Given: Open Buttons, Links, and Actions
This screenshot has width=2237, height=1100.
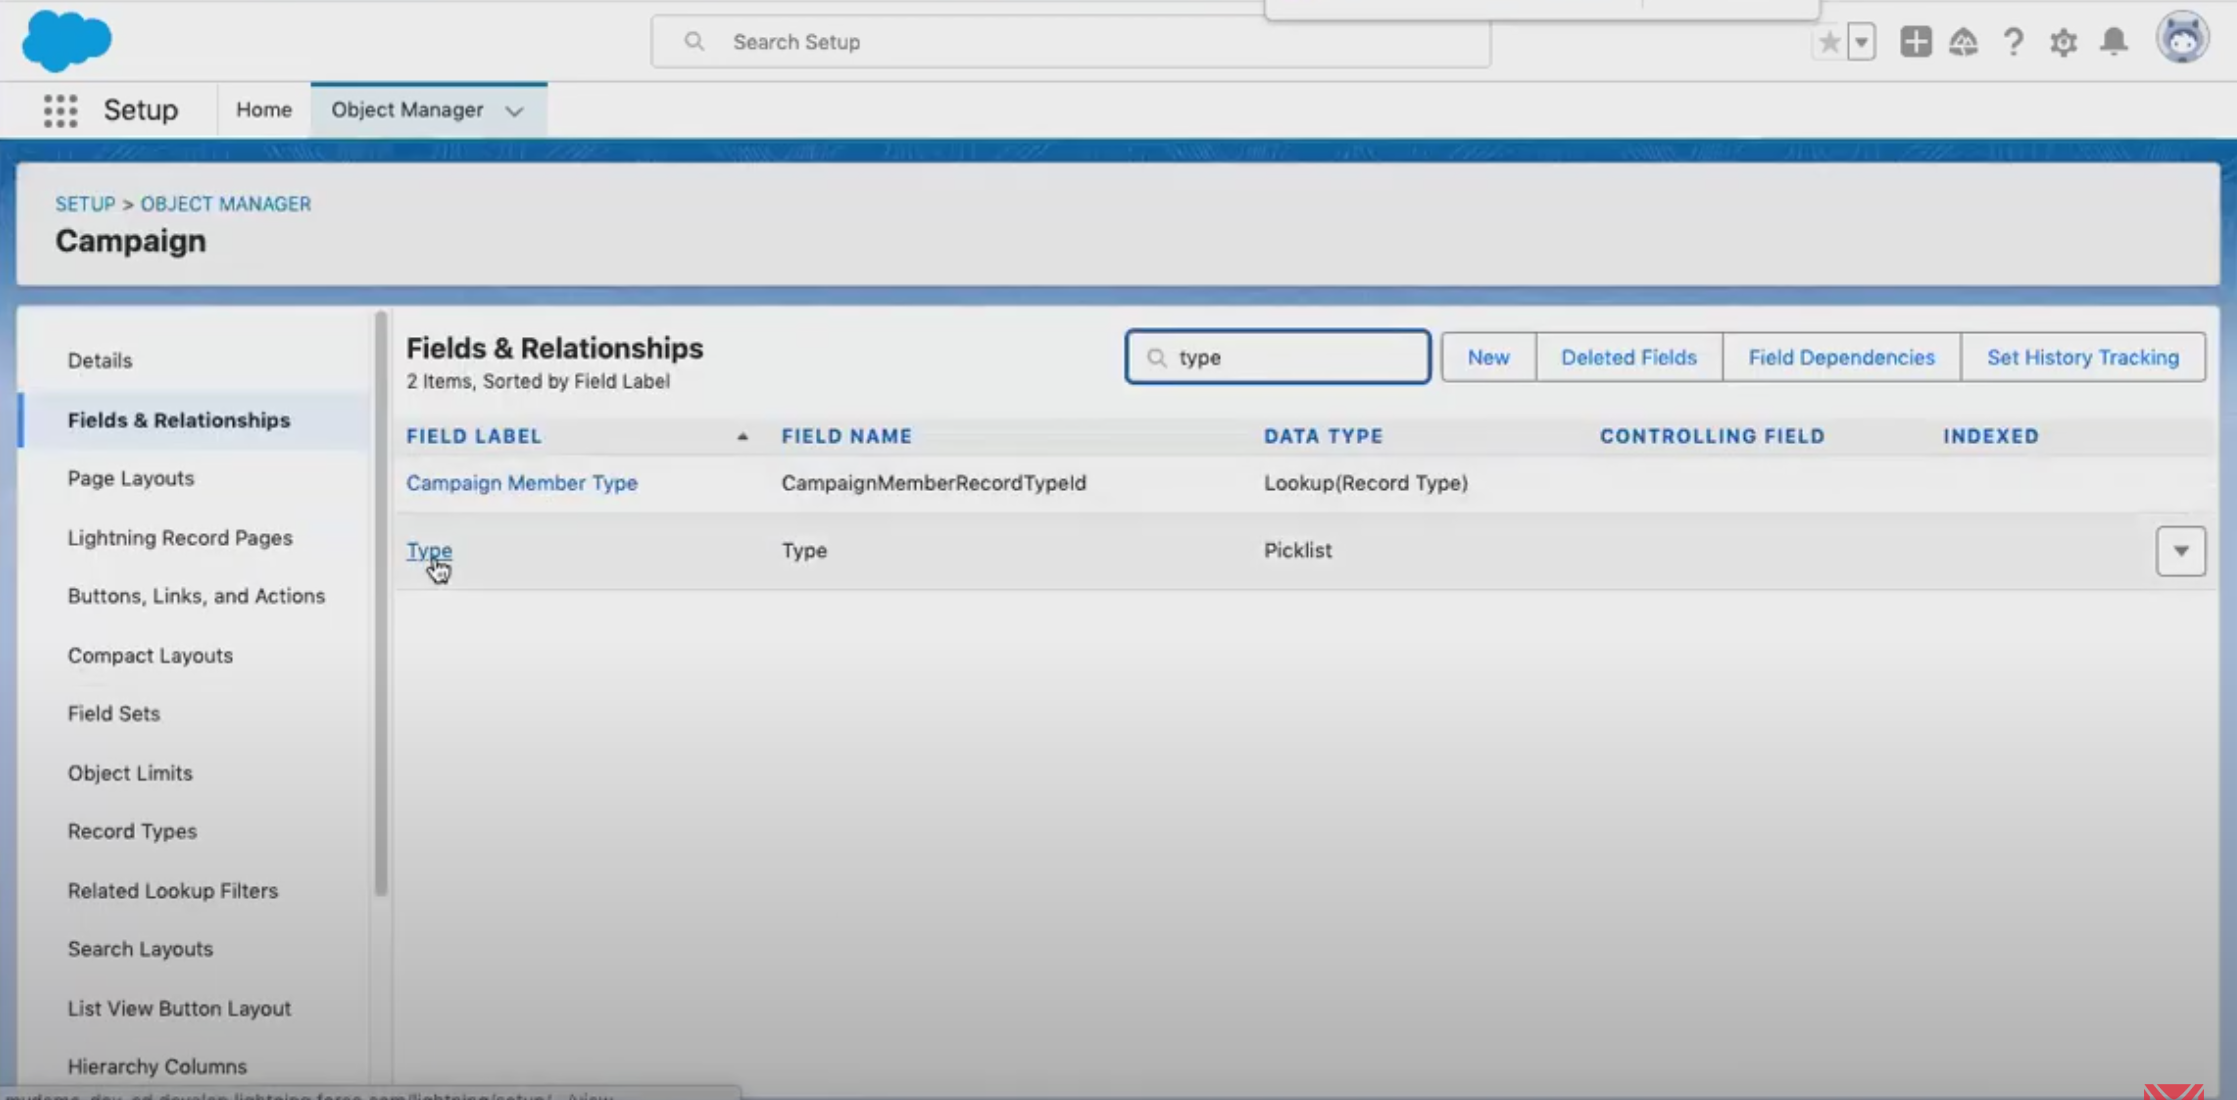Looking at the screenshot, I should point(196,596).
